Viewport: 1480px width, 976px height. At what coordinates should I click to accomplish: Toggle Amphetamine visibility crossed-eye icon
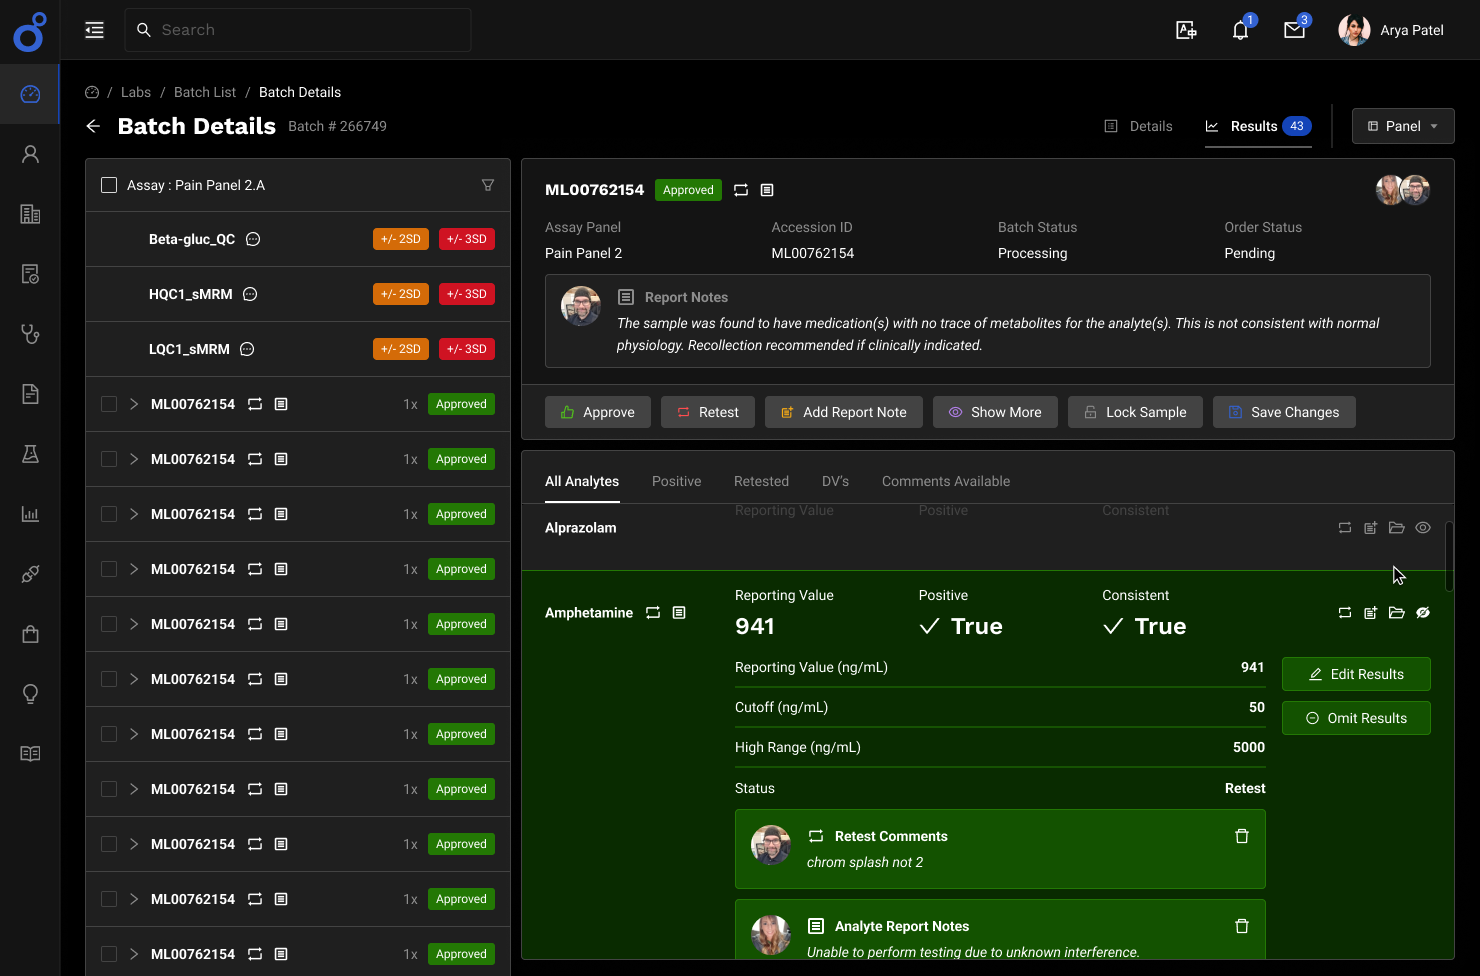click(1423, 613)
